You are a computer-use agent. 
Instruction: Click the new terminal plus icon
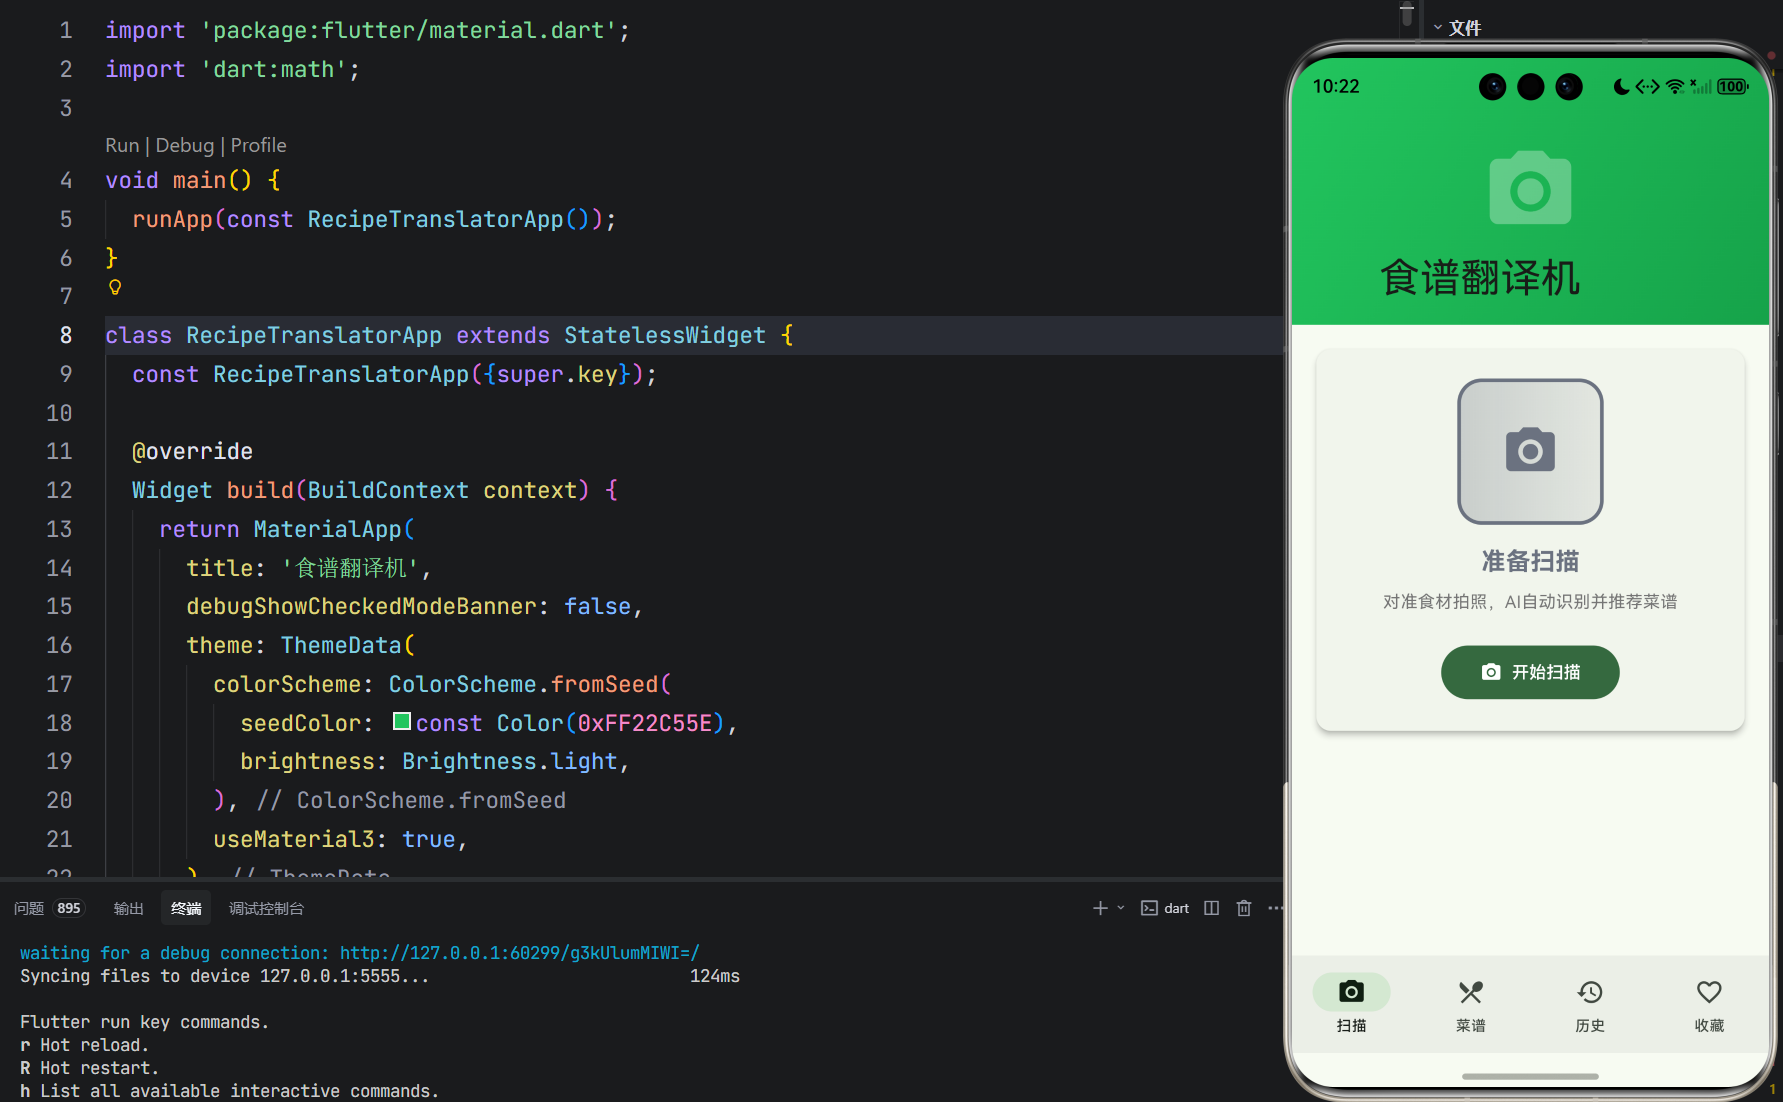tap(1100, 908)
